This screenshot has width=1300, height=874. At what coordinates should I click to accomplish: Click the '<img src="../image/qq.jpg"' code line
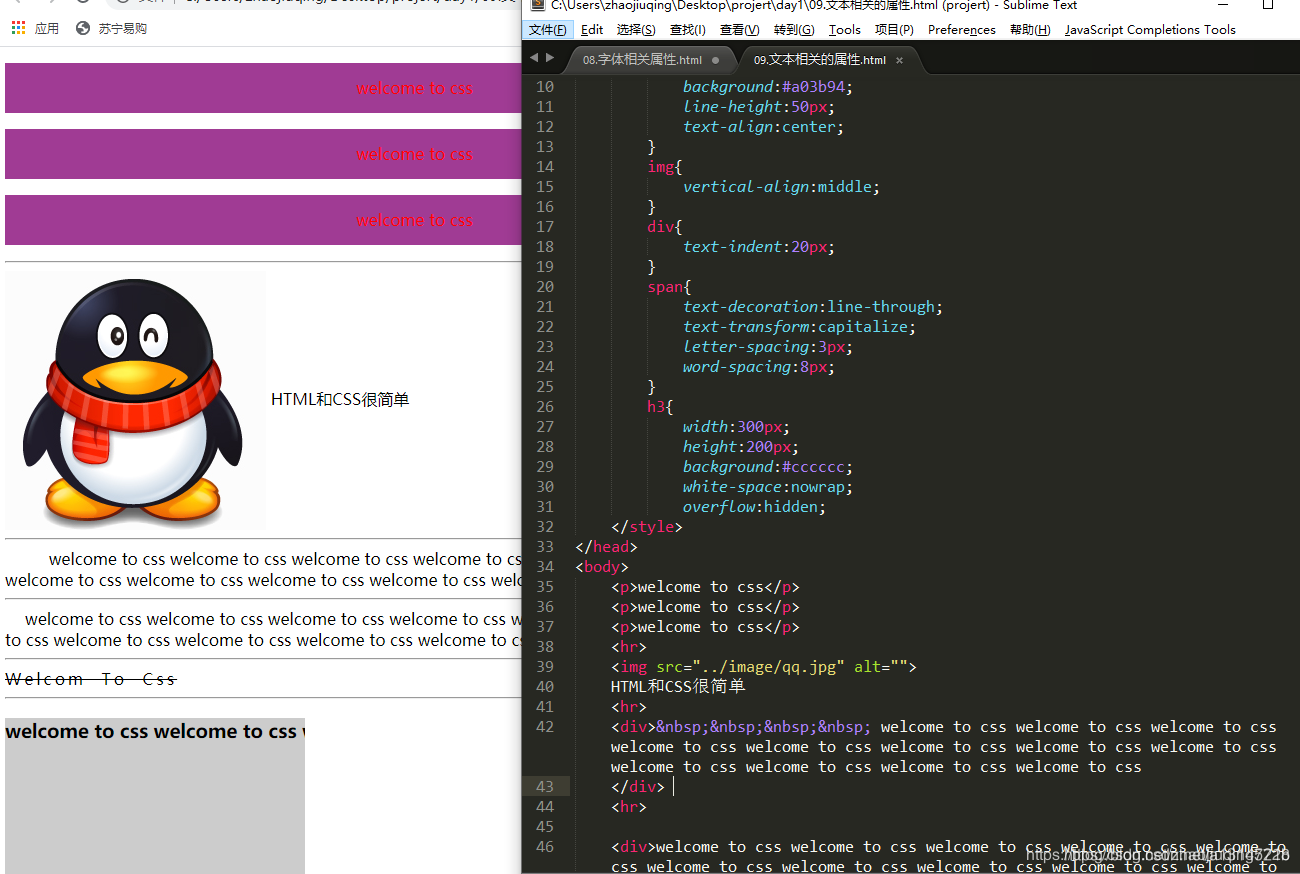point(764,667)
